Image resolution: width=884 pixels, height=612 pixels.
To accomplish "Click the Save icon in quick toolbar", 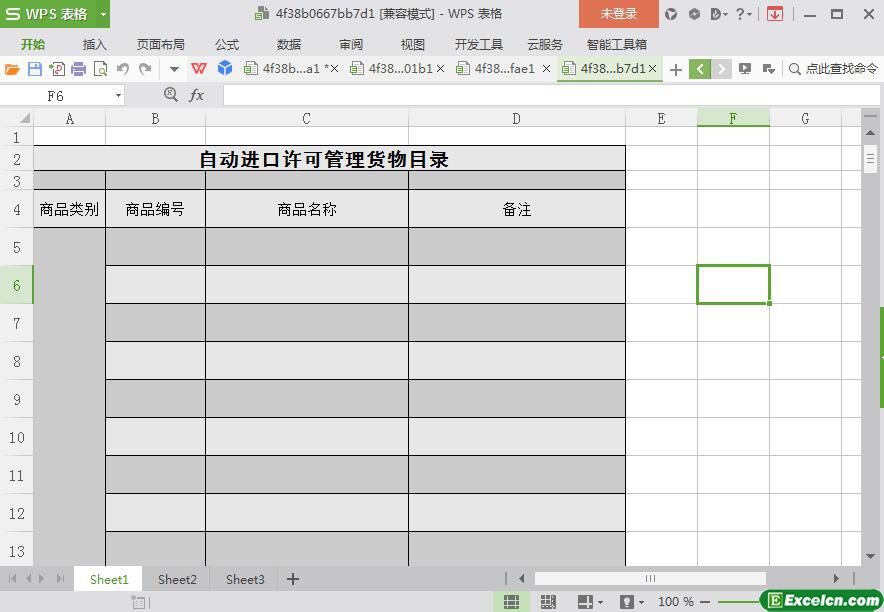I will [34, 69].
